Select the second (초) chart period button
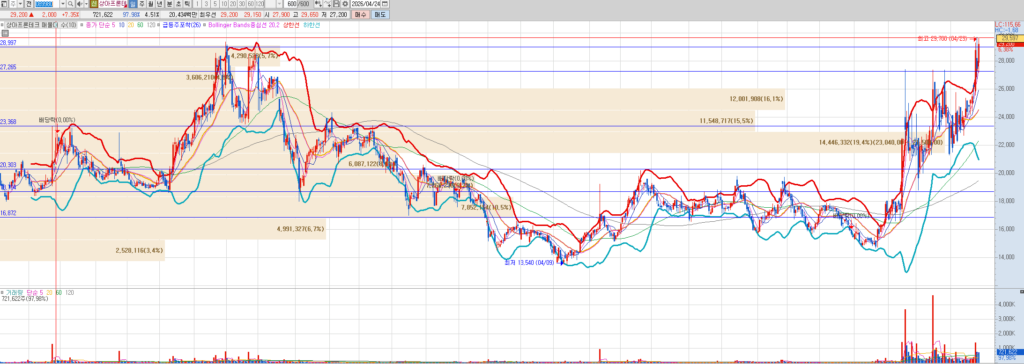This screenshot has width=1024, height=364. click(x=178, y=4)
